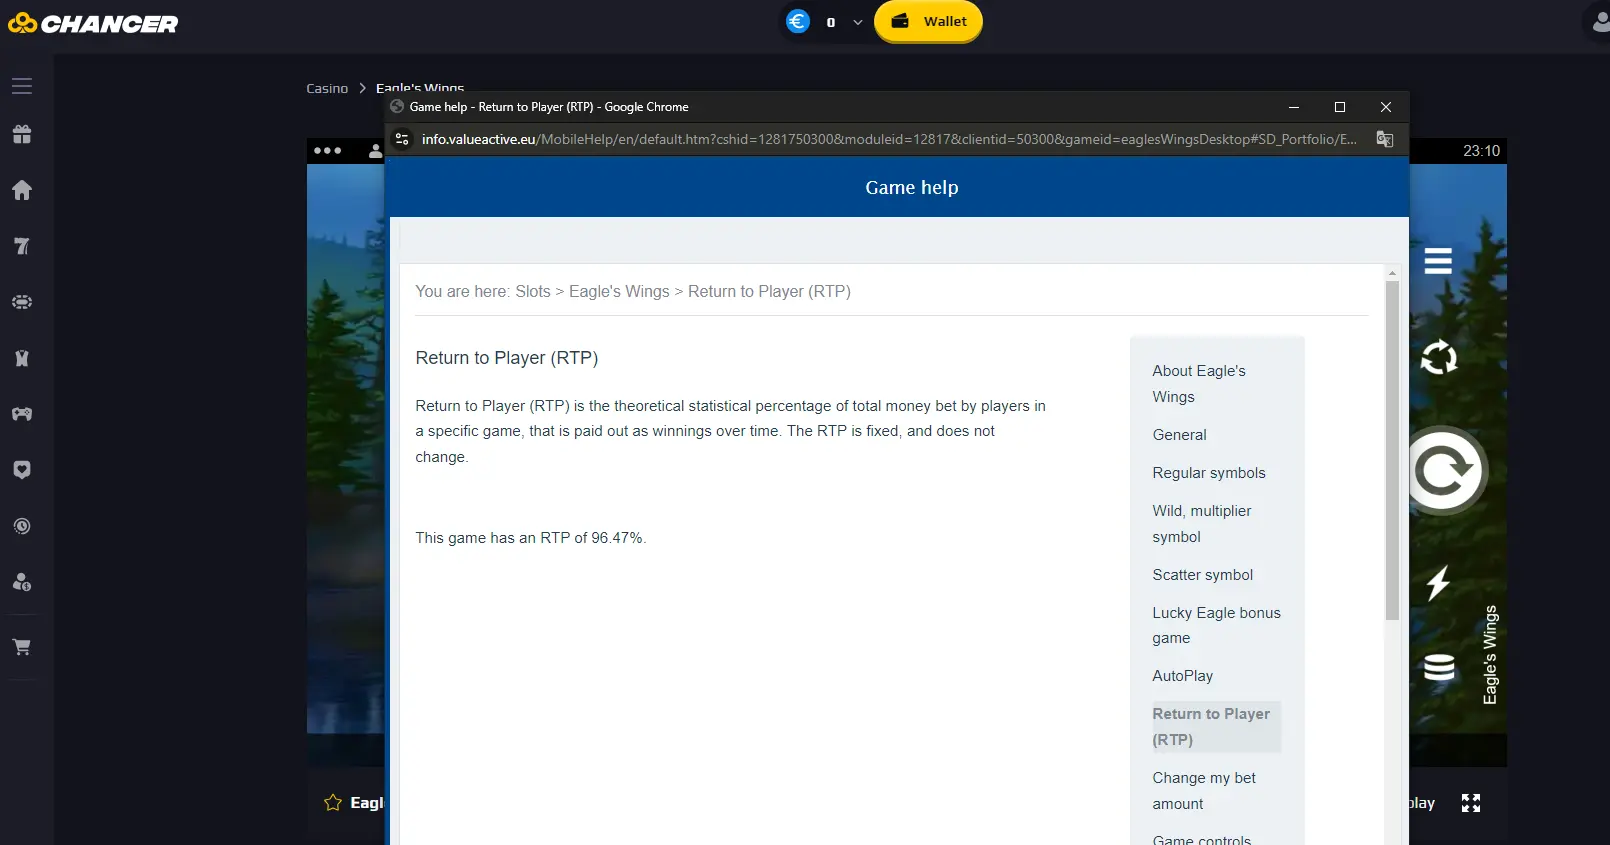1610x845 pixels.
Task: Click 'This game has an RTP of 96.47%' text
Action: (x=531, y=538)
